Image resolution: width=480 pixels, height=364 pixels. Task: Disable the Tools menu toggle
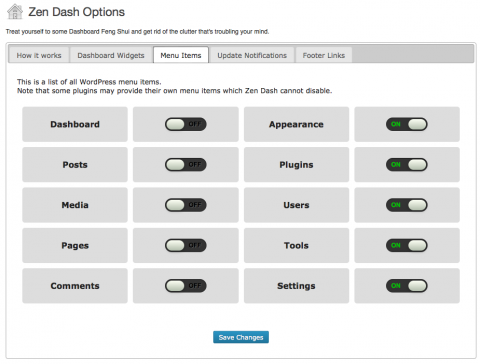tap(407, 245)
